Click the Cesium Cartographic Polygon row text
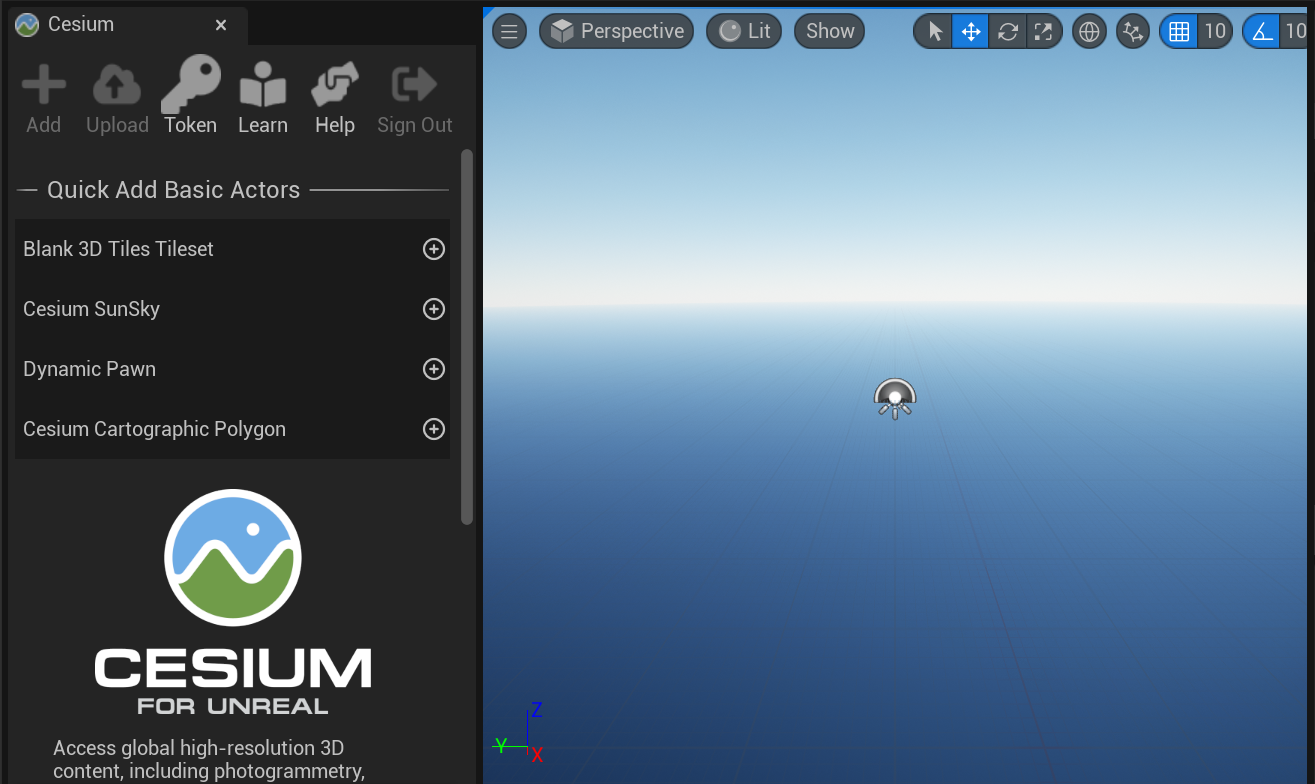The height and width of the screenshot is (784, 1315). click(x=155, y=429)
